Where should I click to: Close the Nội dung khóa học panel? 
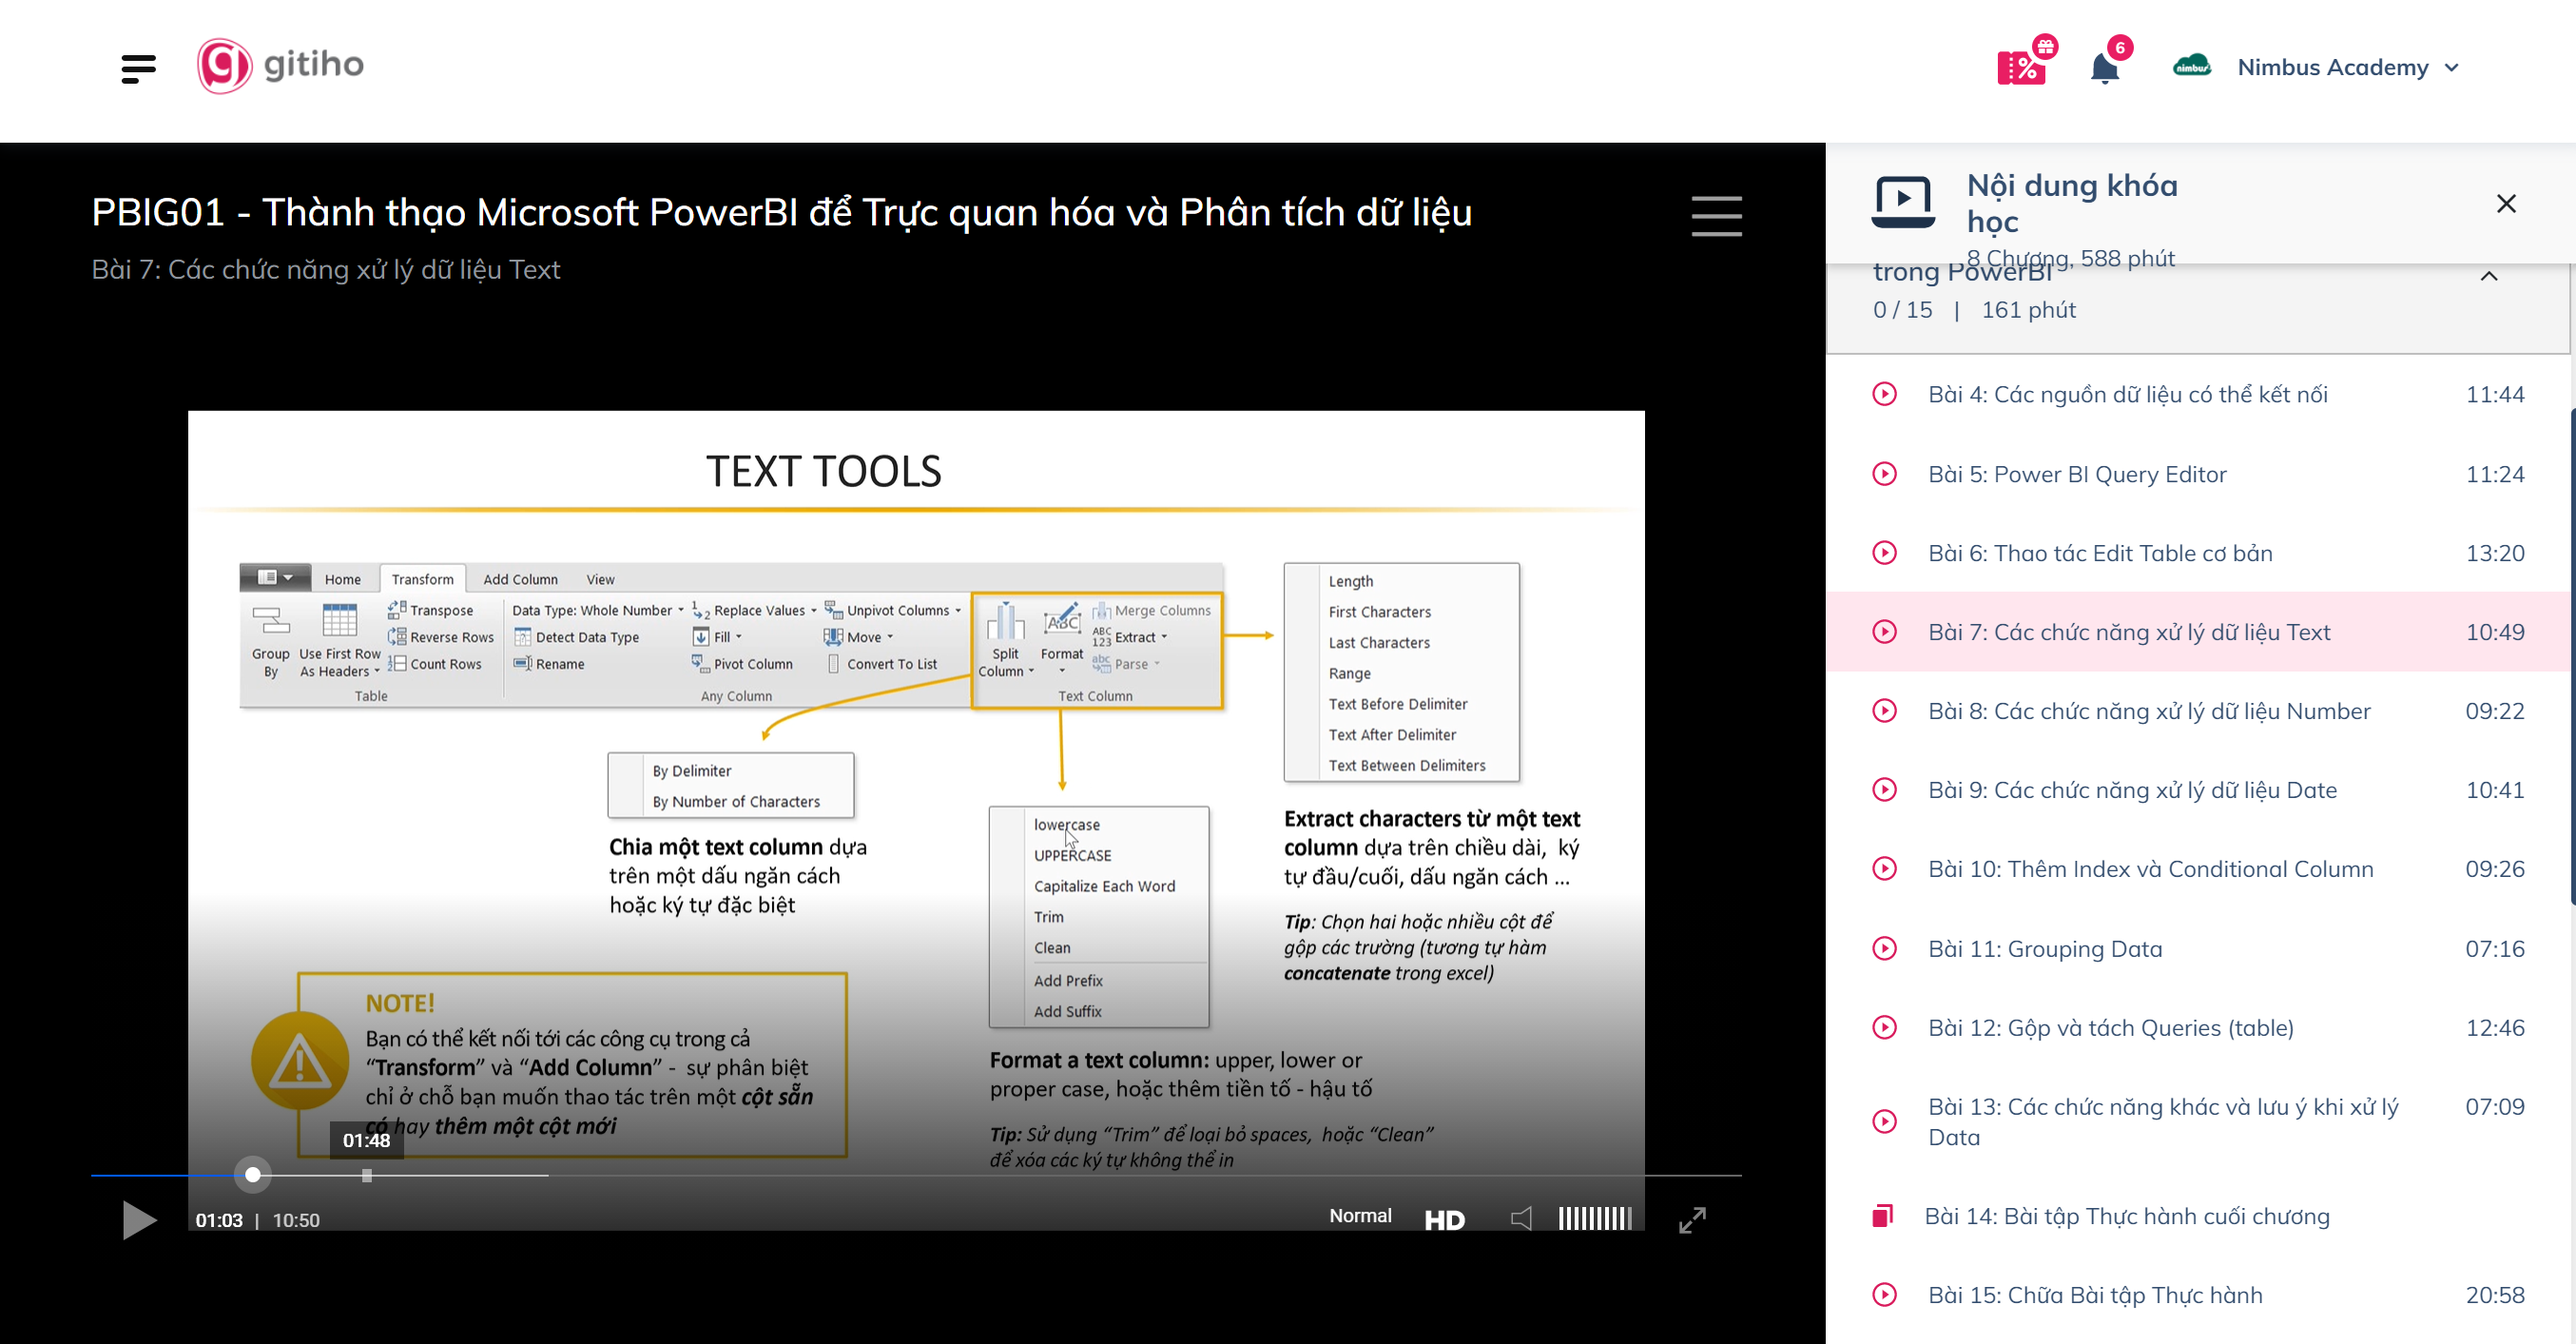pos(2505,204)
